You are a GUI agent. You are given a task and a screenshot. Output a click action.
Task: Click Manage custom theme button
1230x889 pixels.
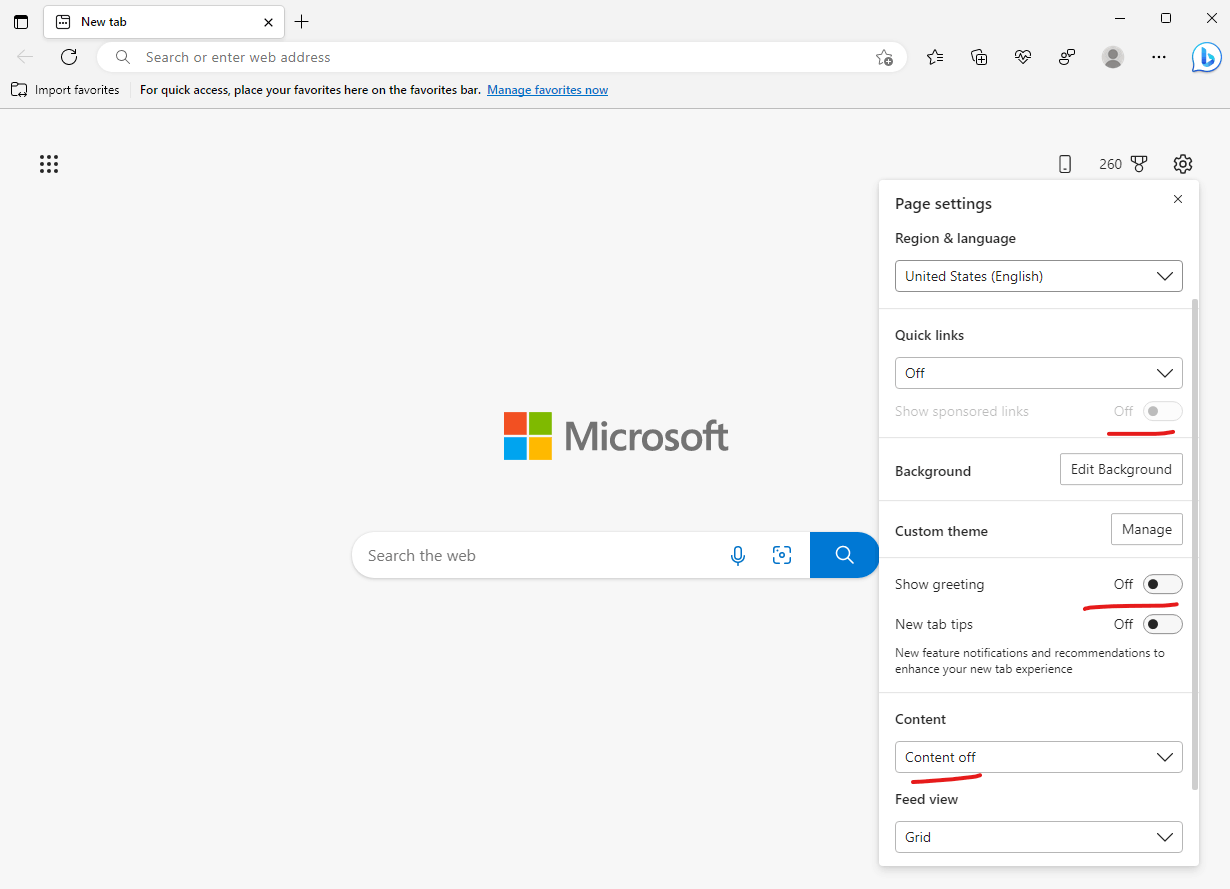[x=1147, y=529]
